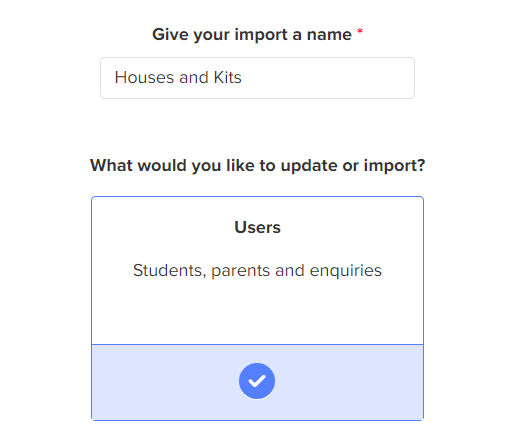Click the word 'import?' in the question heading
Viewport: 527px width, 427px height.
pyautogui.click(x=395, y=166)
